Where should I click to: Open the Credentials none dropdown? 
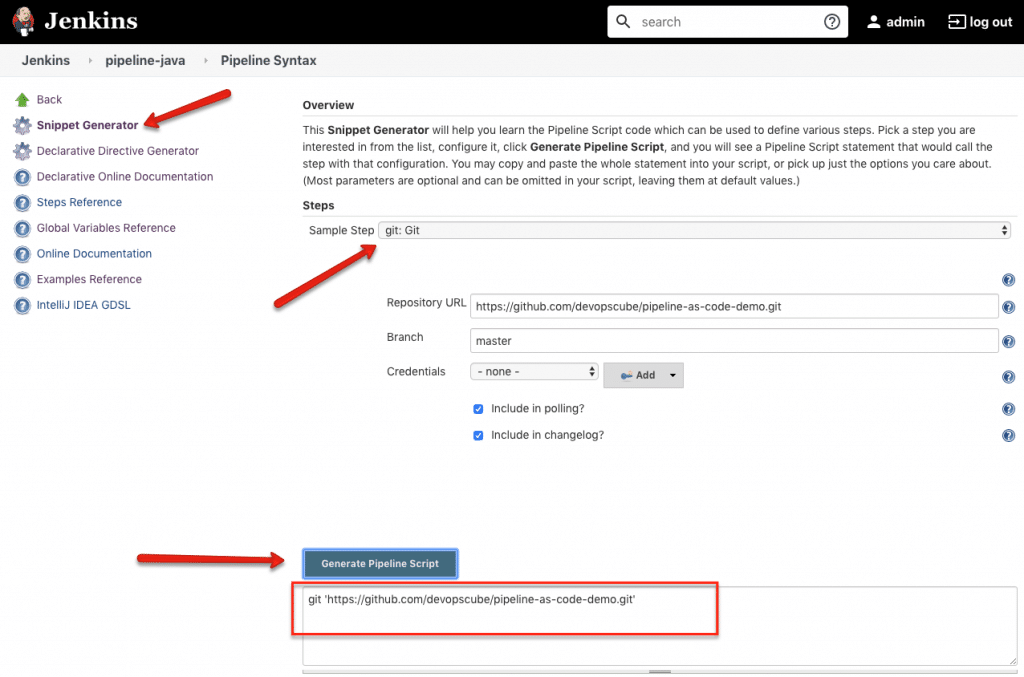click(x=534, y=372)
